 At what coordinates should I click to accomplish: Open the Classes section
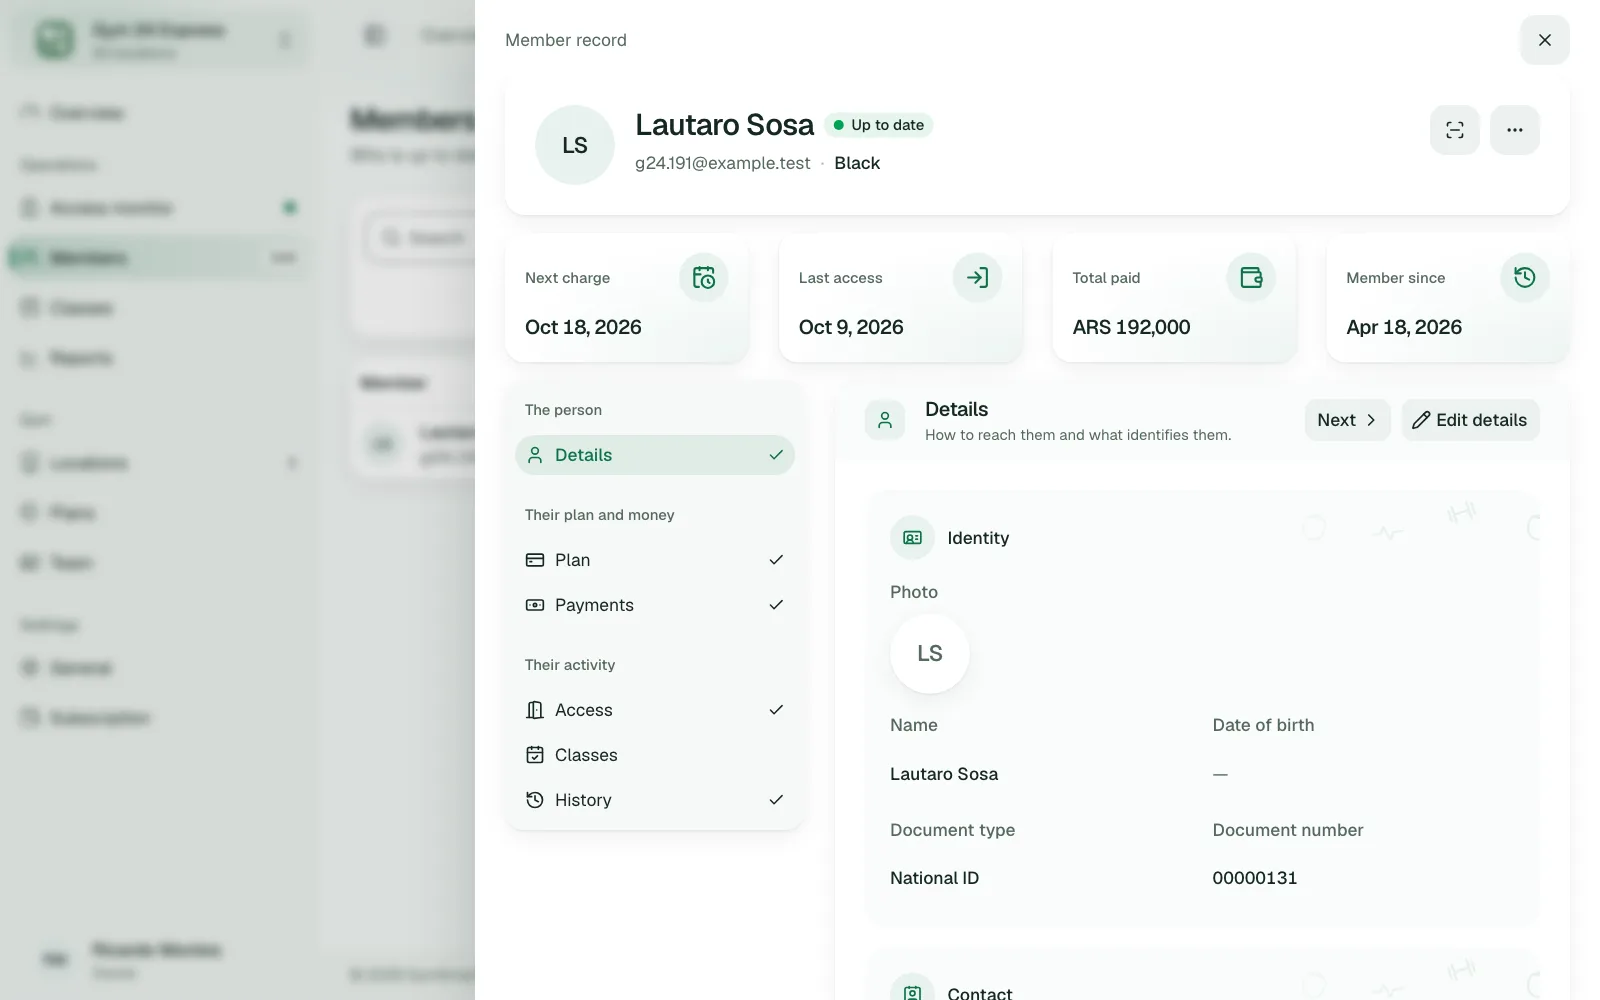tap(655, 755)
